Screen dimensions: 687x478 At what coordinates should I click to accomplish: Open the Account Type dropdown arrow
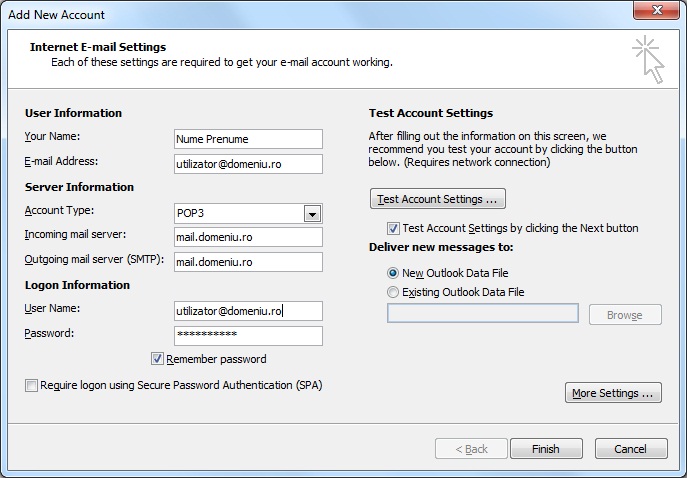pos(312,214)
